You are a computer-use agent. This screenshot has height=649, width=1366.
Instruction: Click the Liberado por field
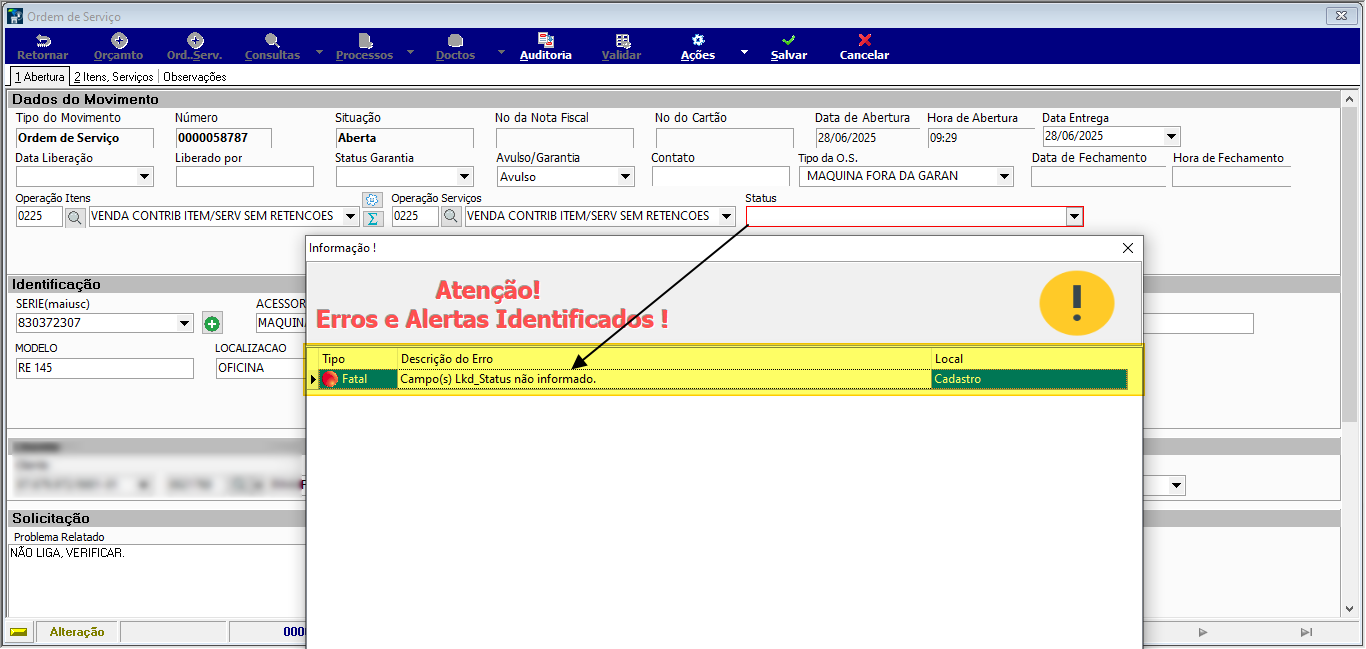tap(245, 177)
